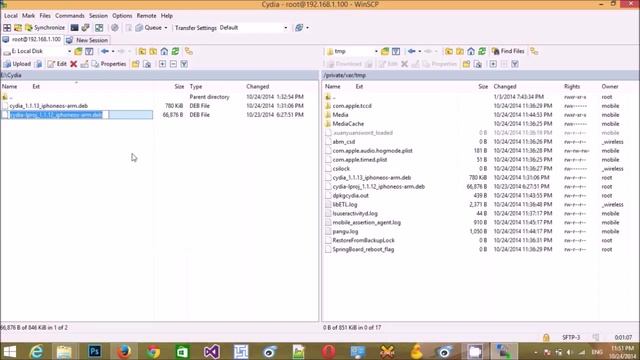Sort local panel by Name column
640x360 pixels.
click(x=9, y=87)
